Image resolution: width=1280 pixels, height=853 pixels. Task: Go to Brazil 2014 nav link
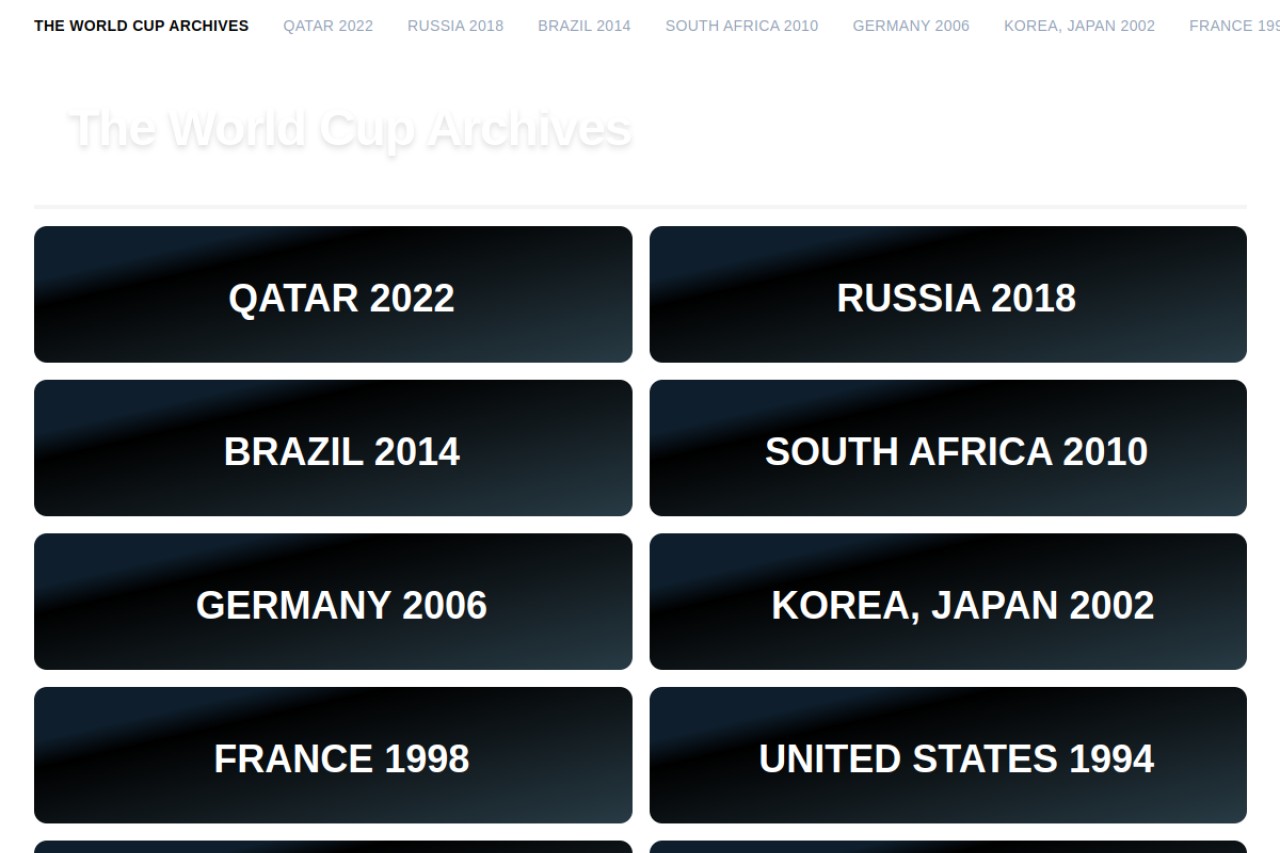[x=584, y=26]
